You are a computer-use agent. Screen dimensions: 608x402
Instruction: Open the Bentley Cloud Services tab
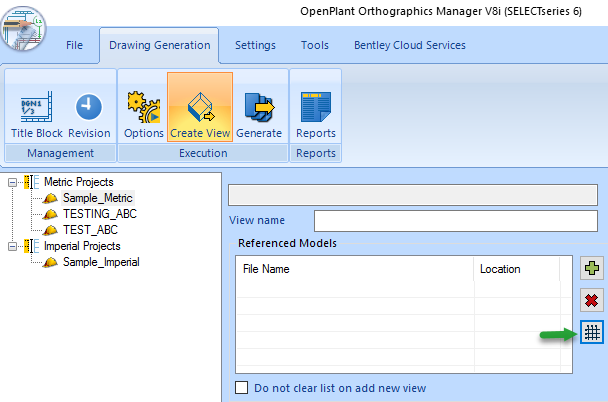409,45
